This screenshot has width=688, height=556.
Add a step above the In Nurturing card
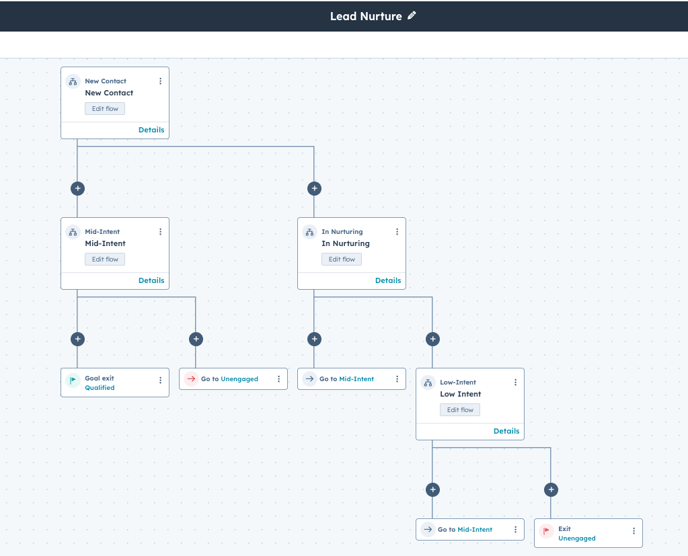pyautogui.click(x=314, y=189)
